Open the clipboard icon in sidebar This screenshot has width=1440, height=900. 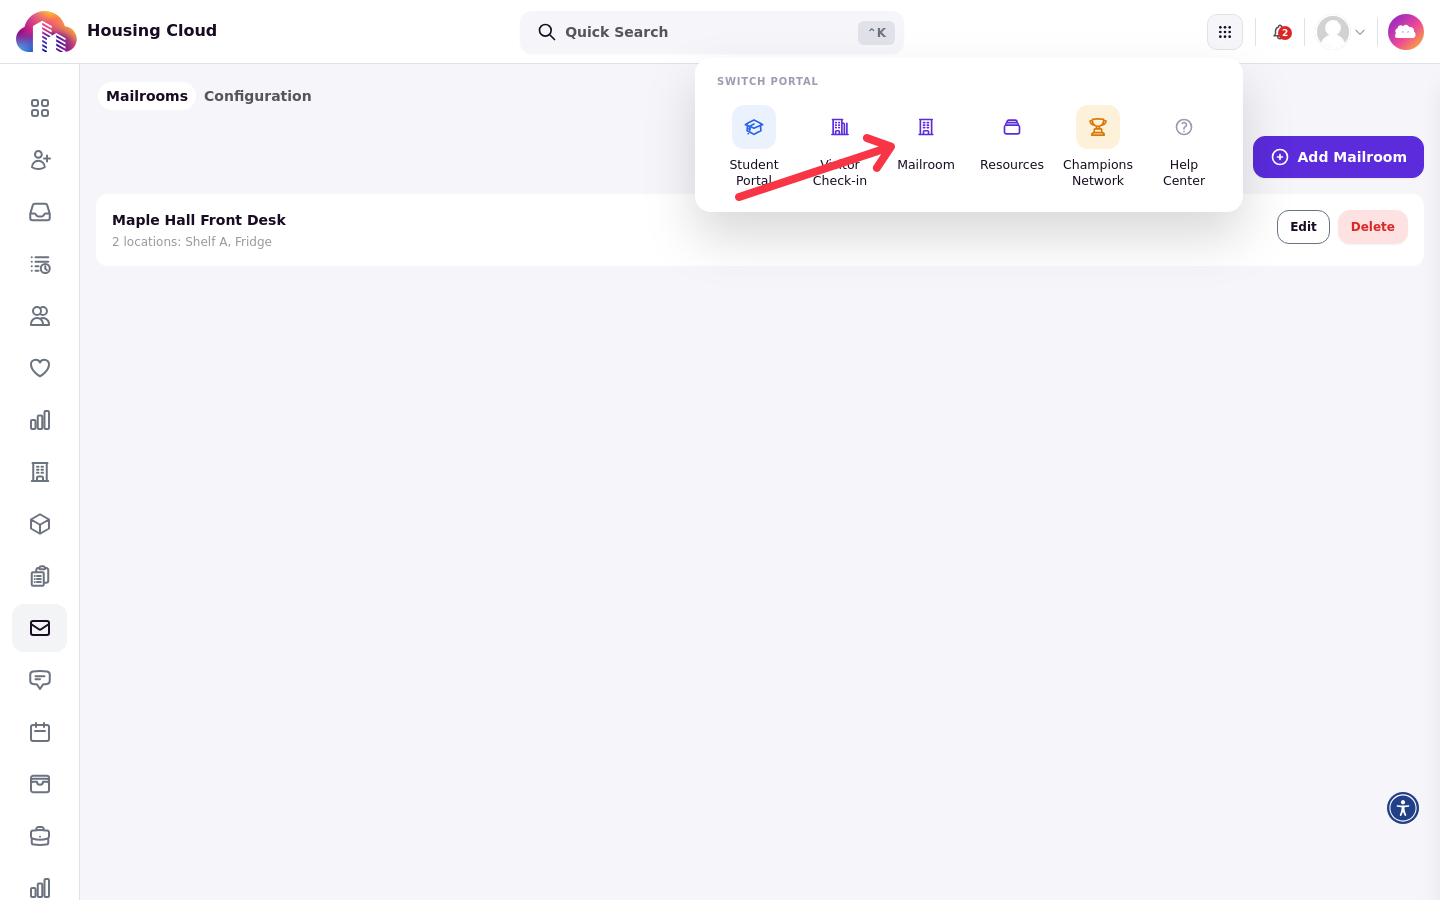pos(40,576)
